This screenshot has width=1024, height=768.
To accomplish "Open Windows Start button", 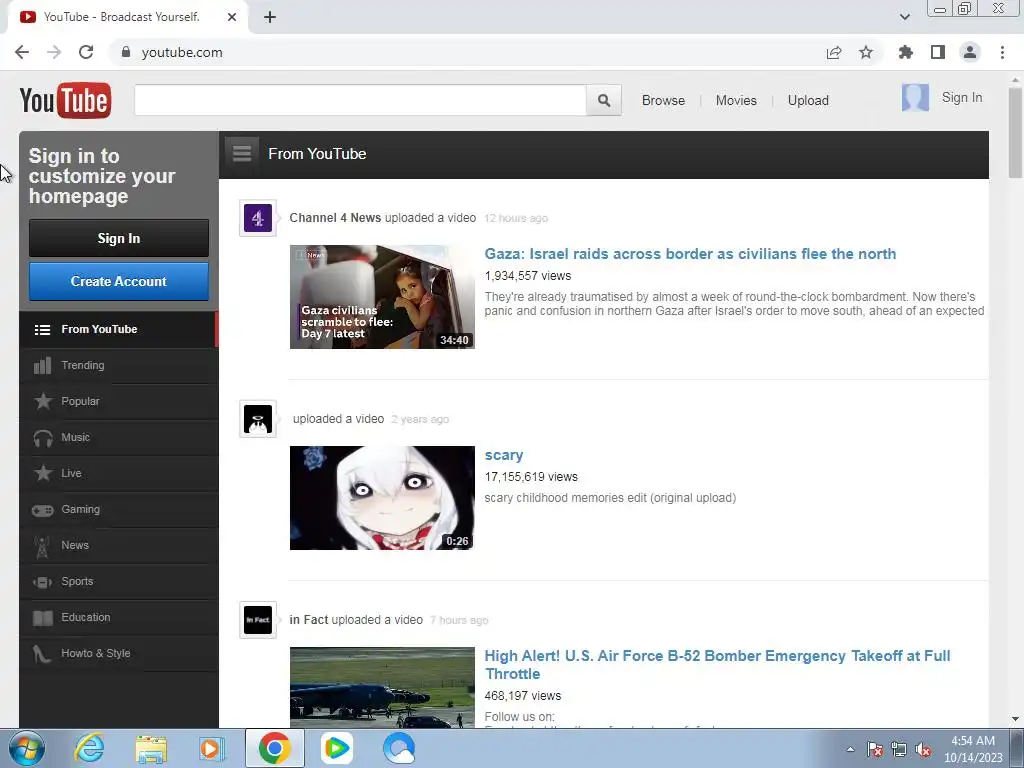I will coord(27,748).
